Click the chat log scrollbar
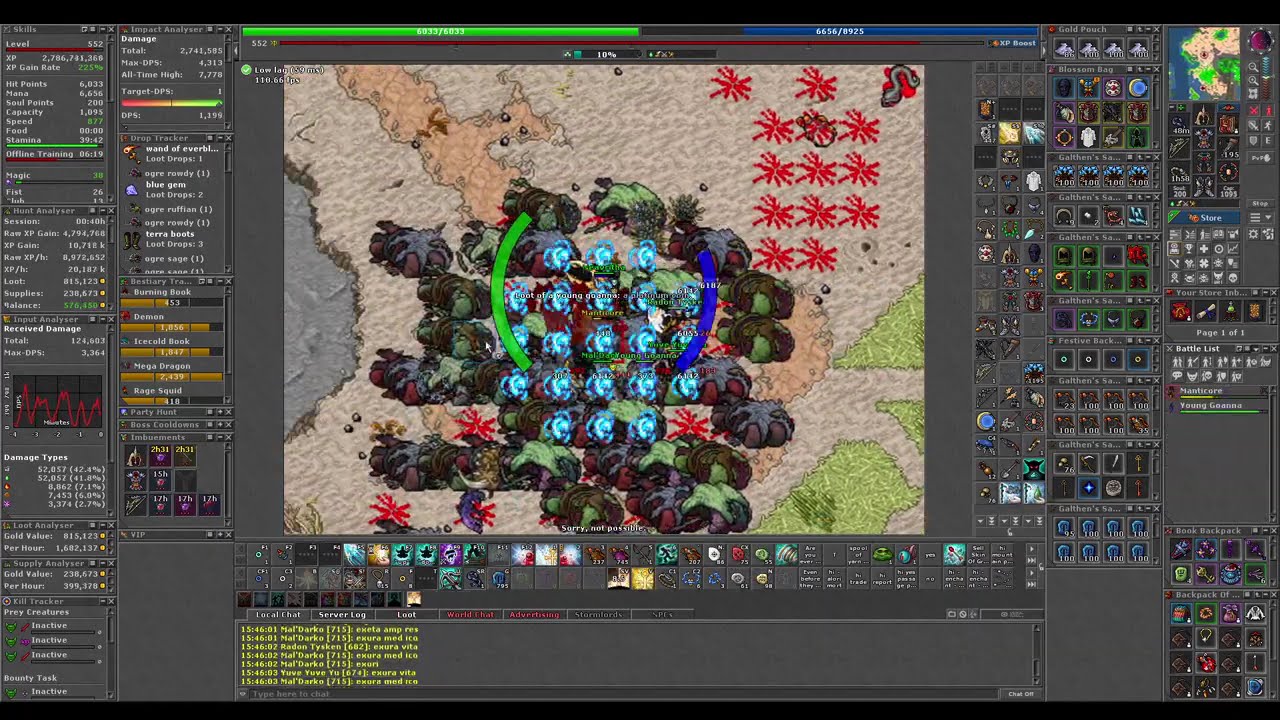The width and height of the screenshot is (1280, 720). [x=1036, y=654]
